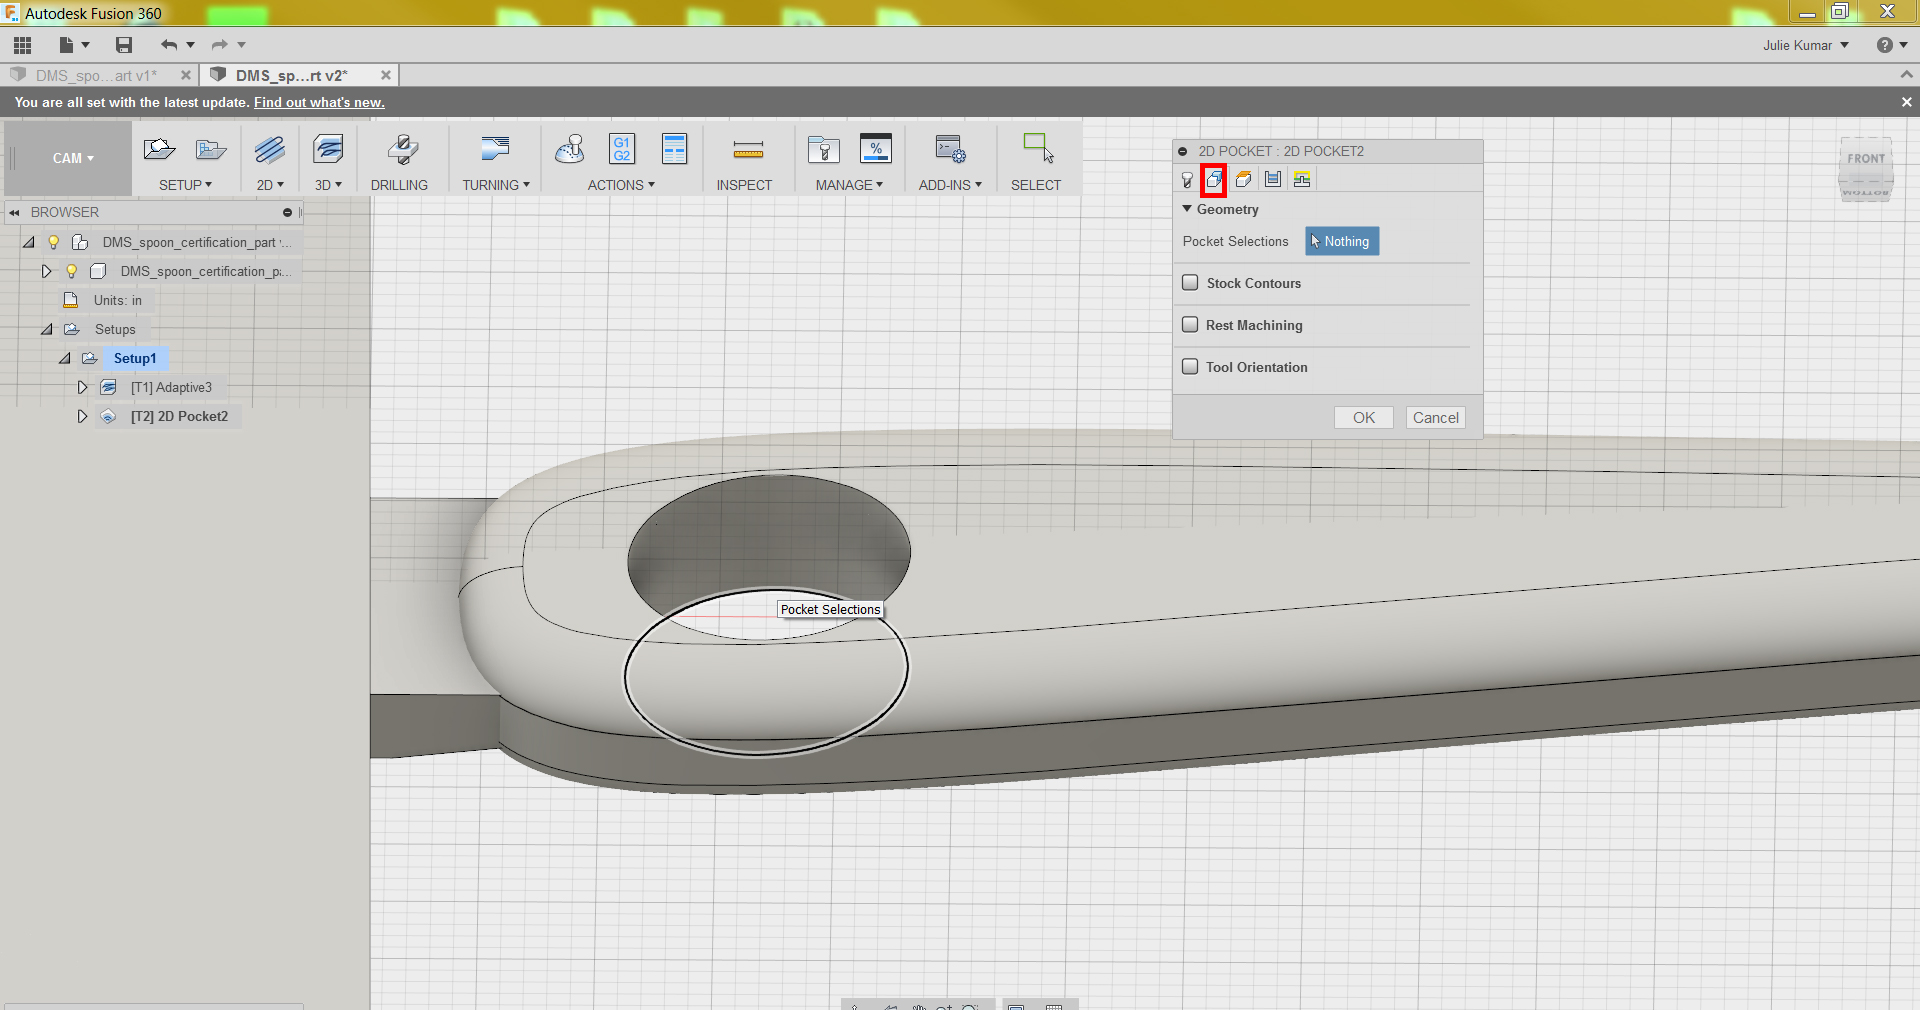
Task: Collapse the Browser panel with arrows
Action: 14,212
